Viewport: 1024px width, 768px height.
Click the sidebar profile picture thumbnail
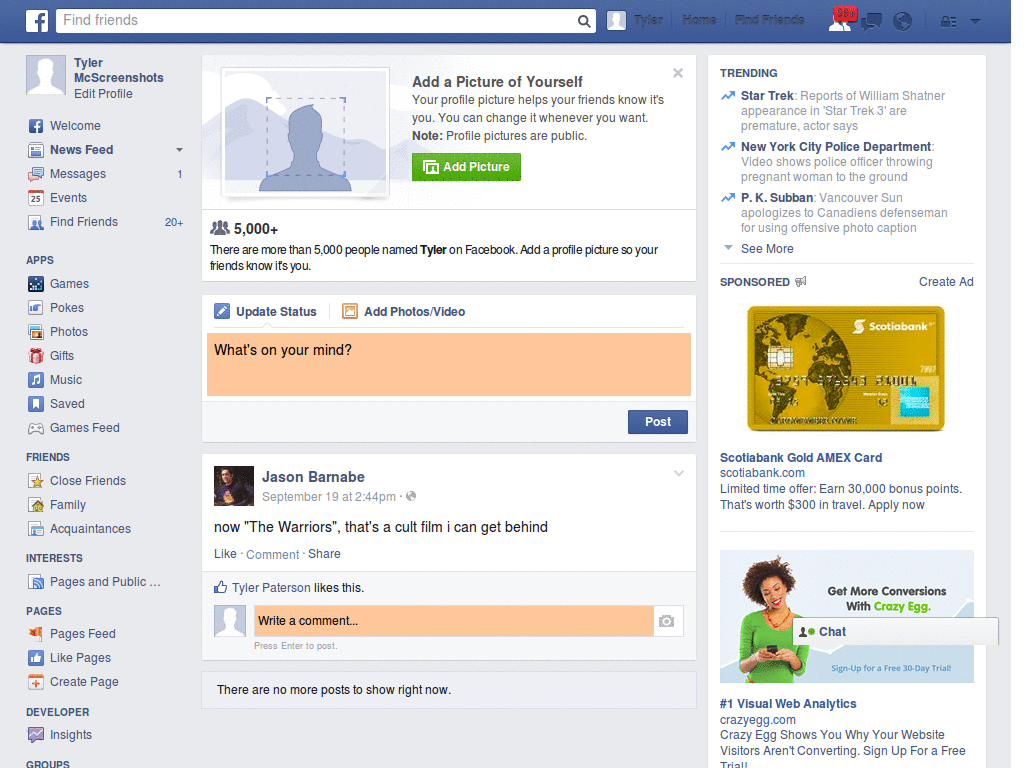46,75
